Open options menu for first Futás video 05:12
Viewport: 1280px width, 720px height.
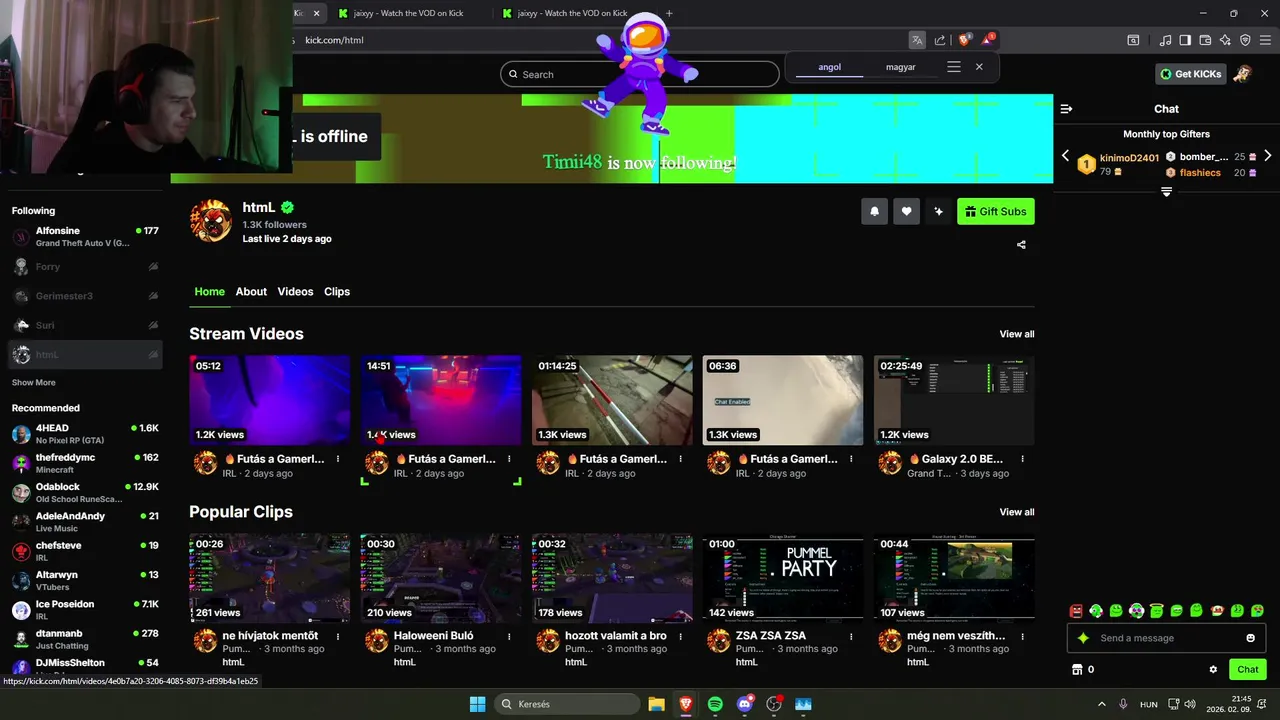[338, 459]
